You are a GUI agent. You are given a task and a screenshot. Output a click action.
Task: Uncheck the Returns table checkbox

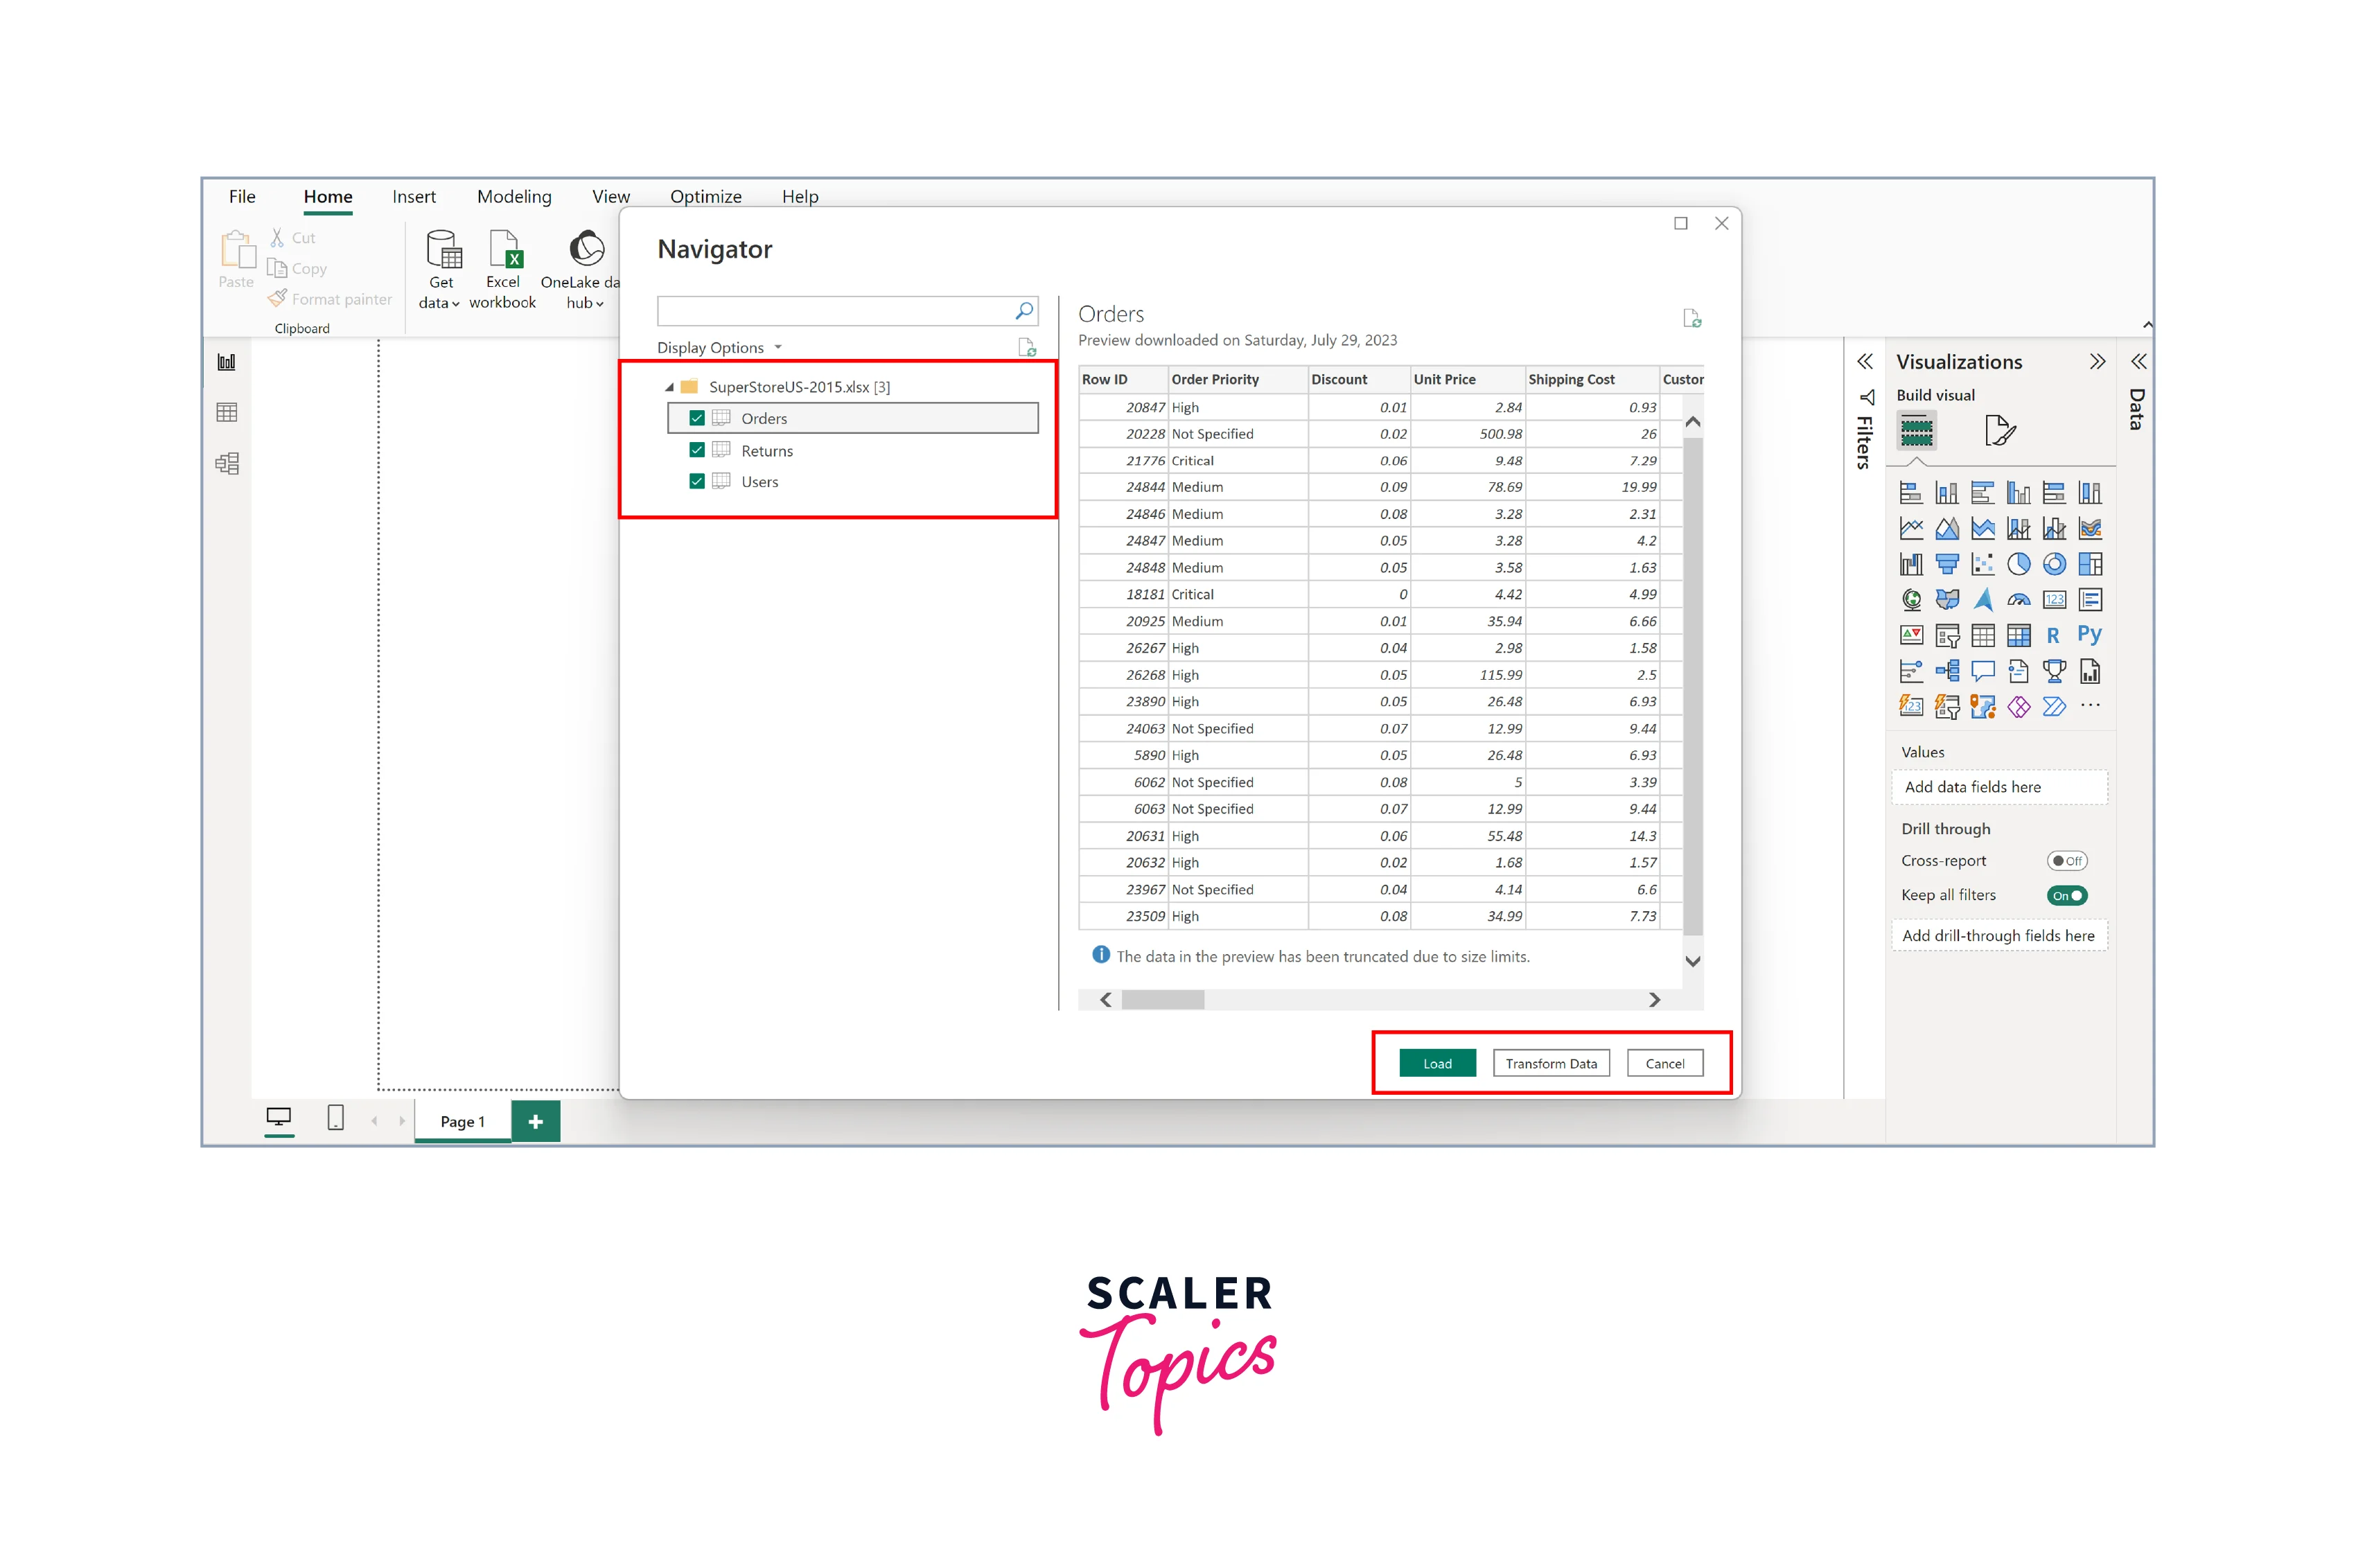point(697,450)
